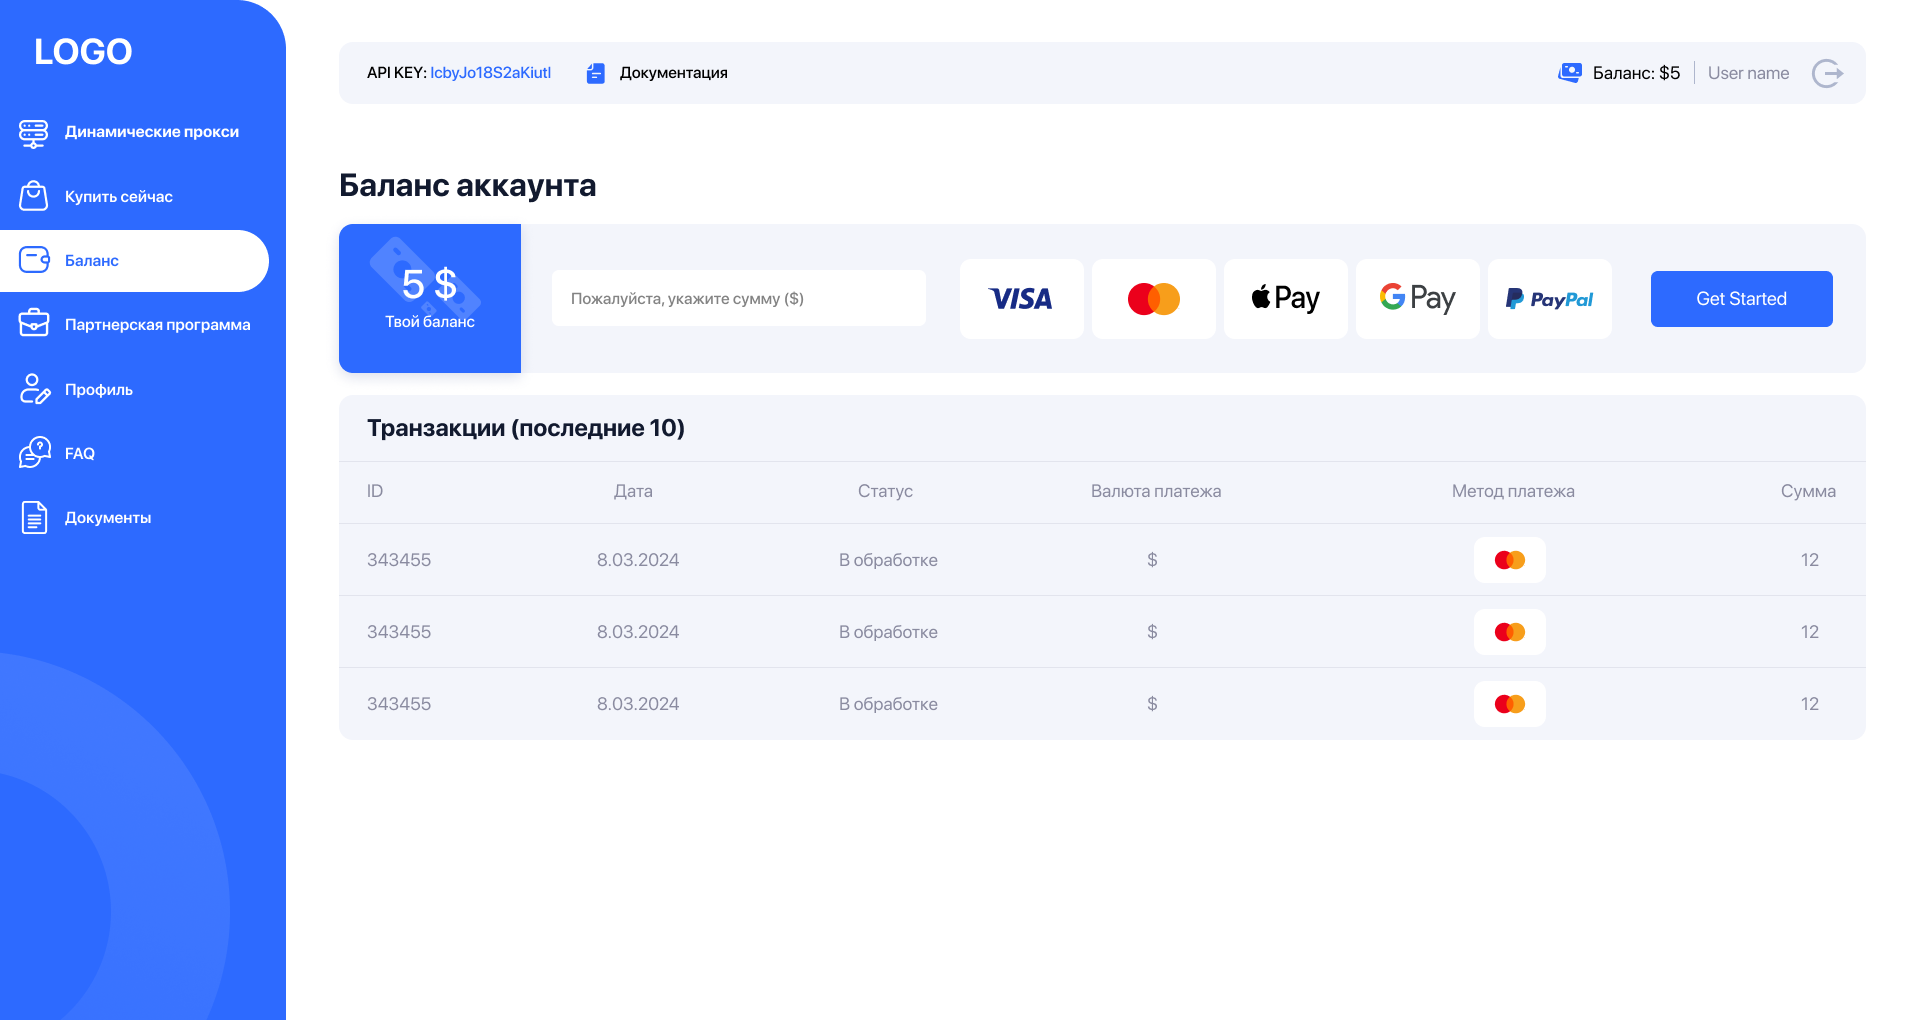Image resolution: width=1920 pixels, height=1020 pixels.
Task: Click the balance money icon in header
Action: [1570, 73]
